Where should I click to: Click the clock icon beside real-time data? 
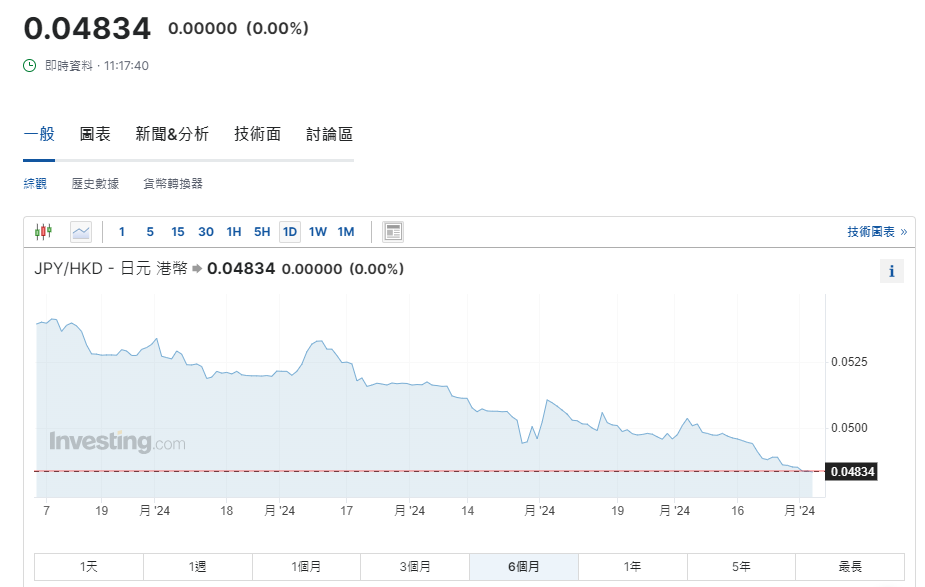[30, 65]
